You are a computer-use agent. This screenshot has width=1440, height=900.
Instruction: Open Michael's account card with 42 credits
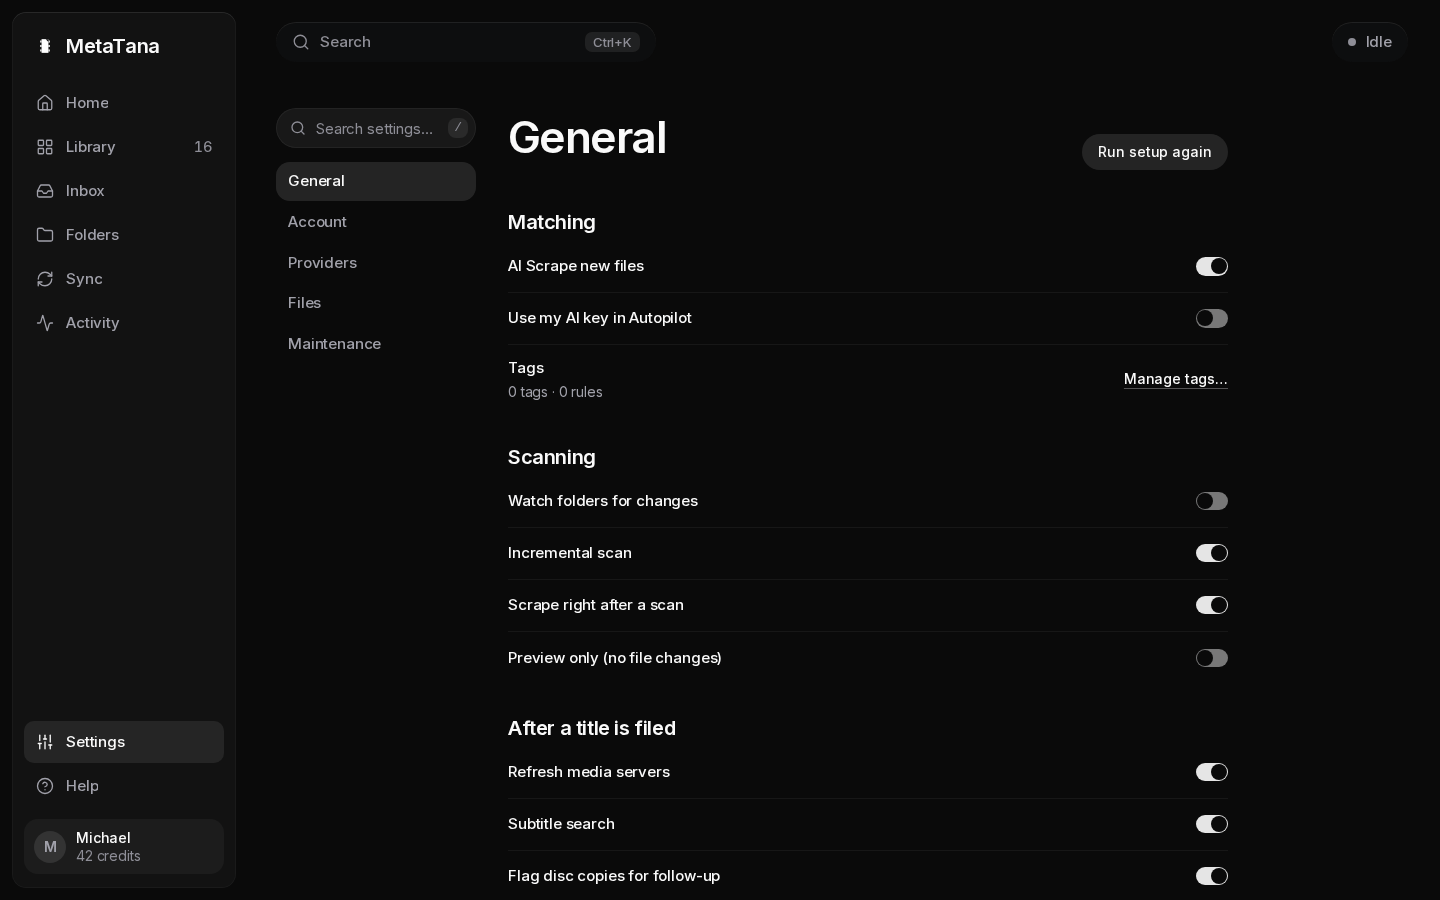(124, 847)
